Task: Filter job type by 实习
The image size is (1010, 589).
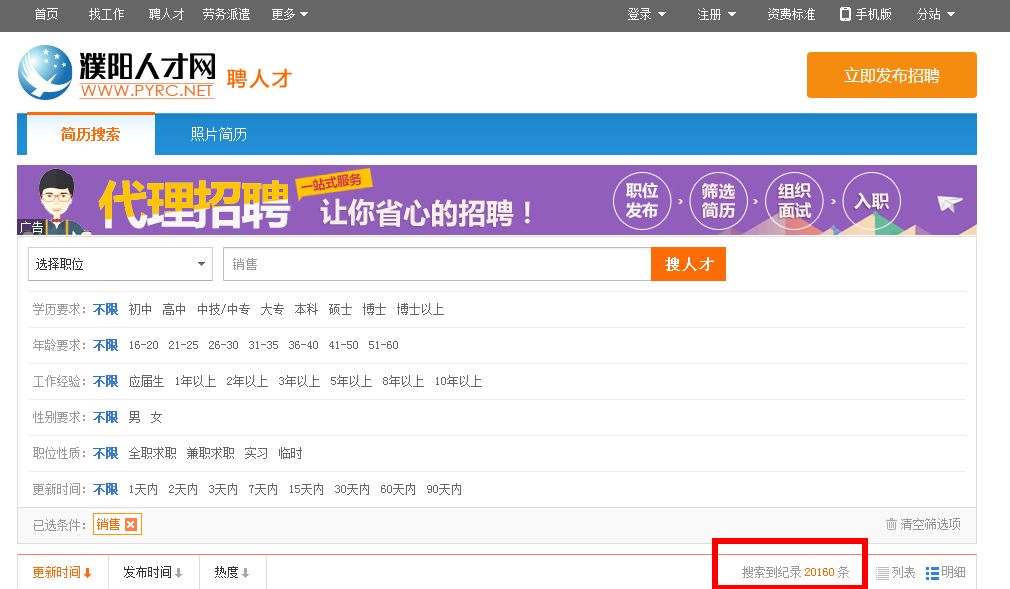Action: 256,454
